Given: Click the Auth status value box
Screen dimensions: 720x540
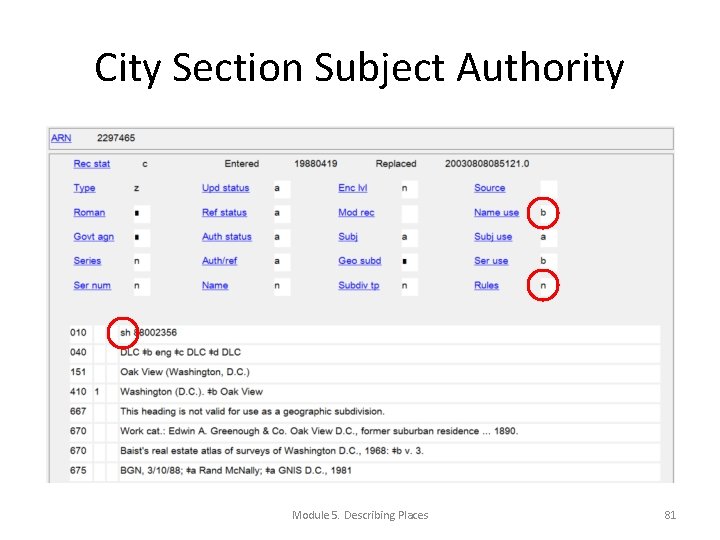Looking at the screenshot, I should 281,237.
